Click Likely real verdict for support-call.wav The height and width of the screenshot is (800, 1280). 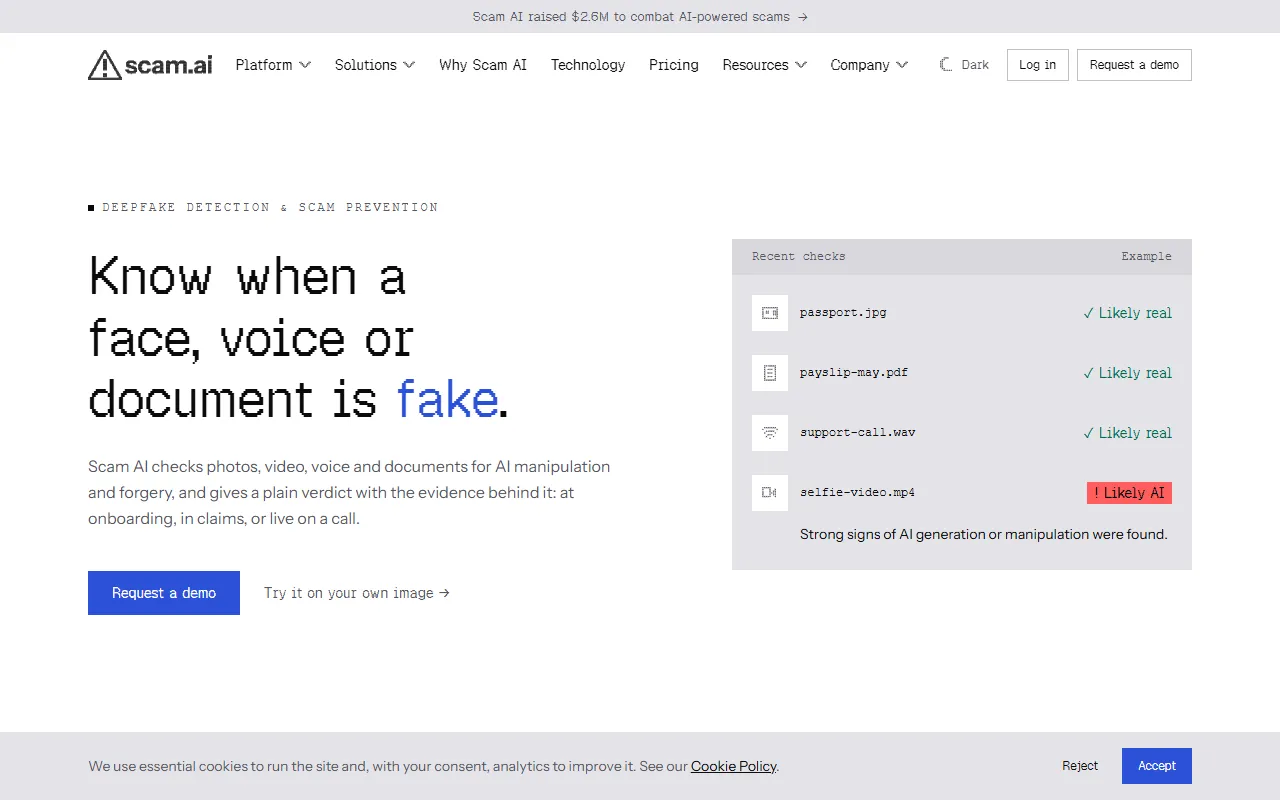1127,433
